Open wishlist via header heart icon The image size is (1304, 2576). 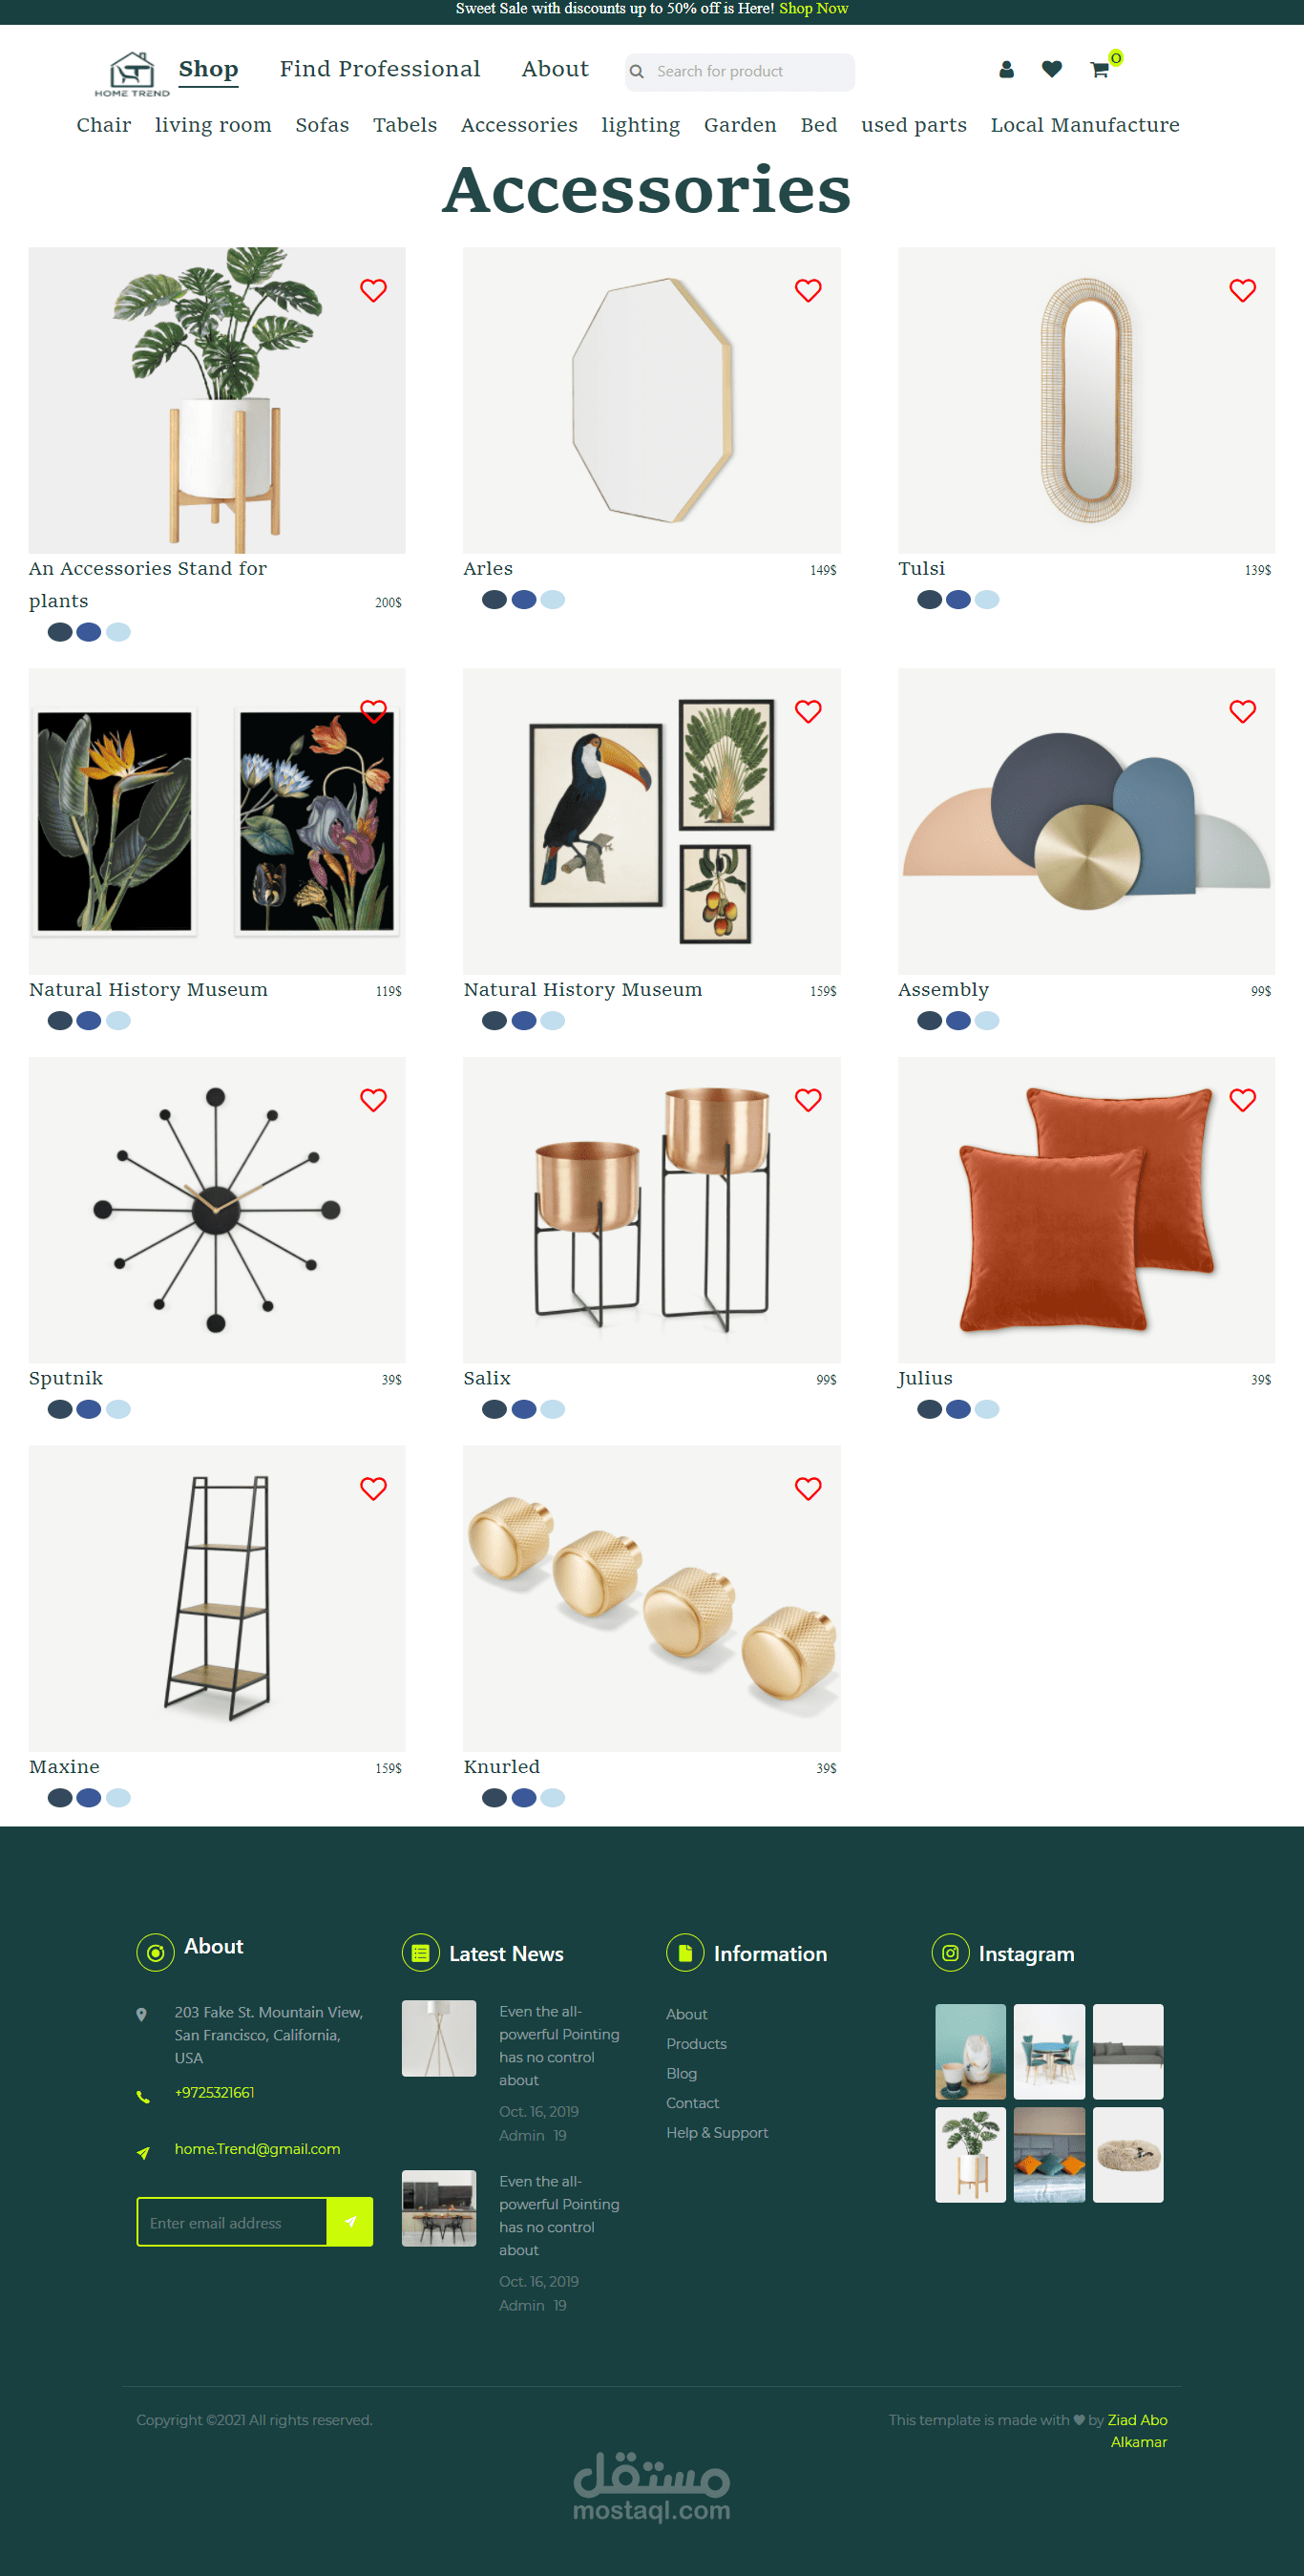click(1051, 69)
